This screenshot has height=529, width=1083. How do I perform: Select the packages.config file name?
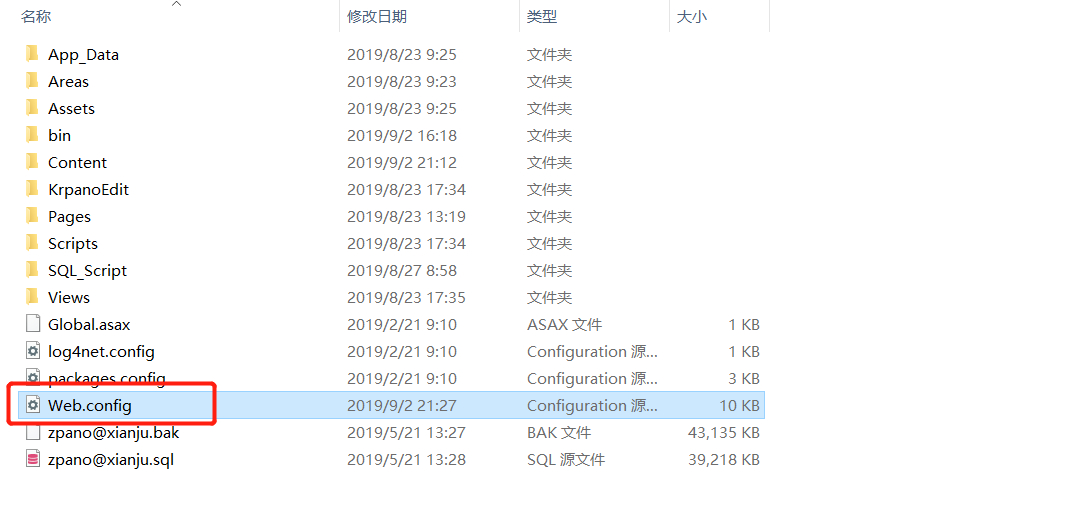click(106, 378)
